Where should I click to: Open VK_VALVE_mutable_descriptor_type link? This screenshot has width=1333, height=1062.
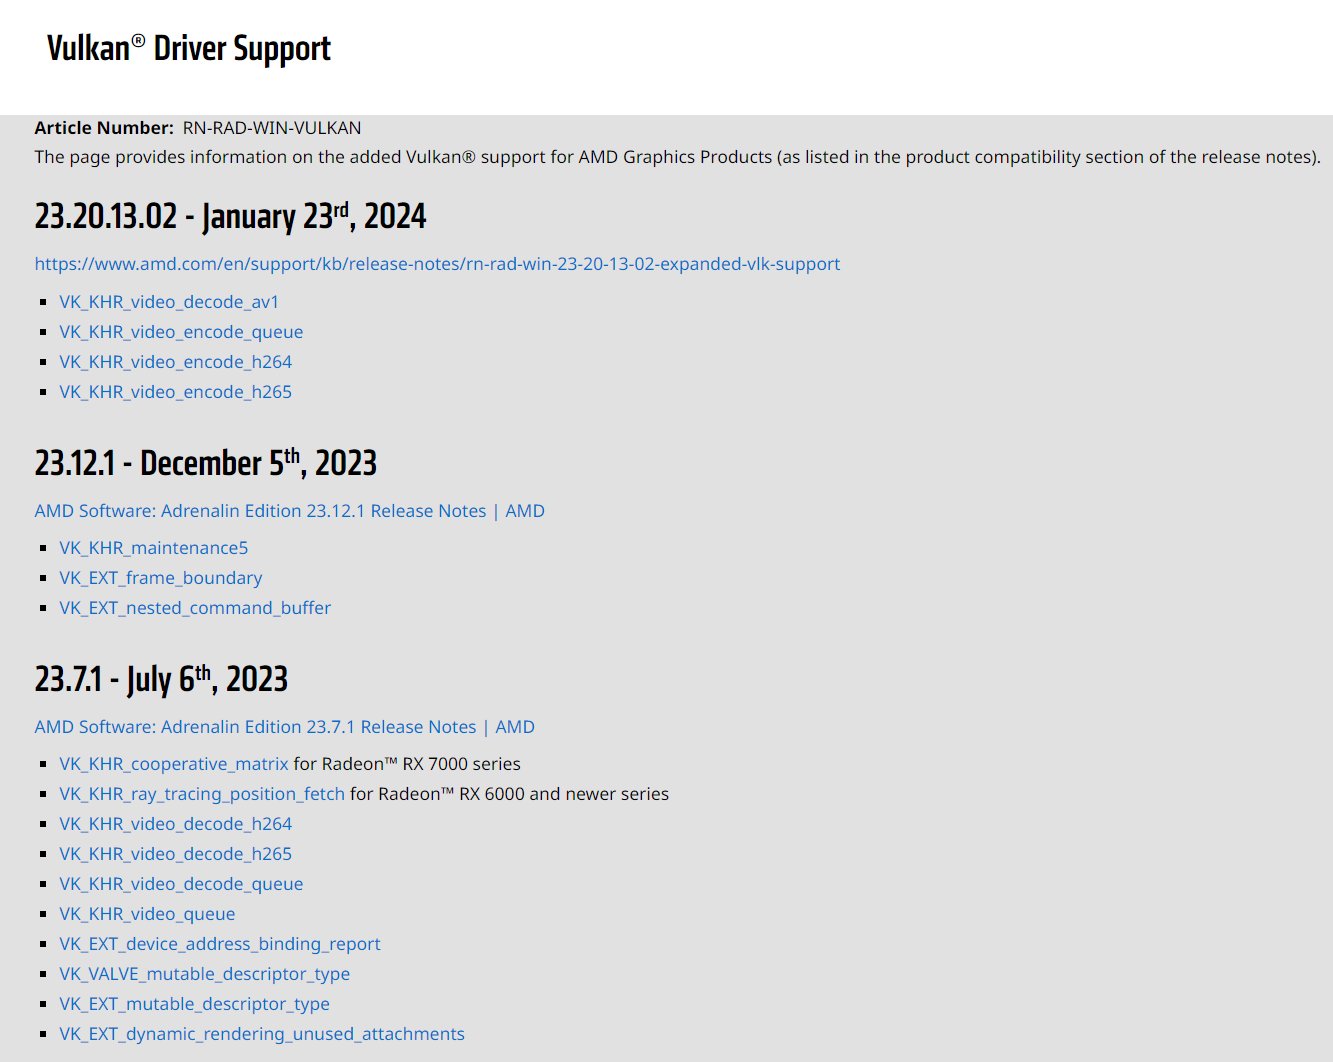tap(204, 974)
